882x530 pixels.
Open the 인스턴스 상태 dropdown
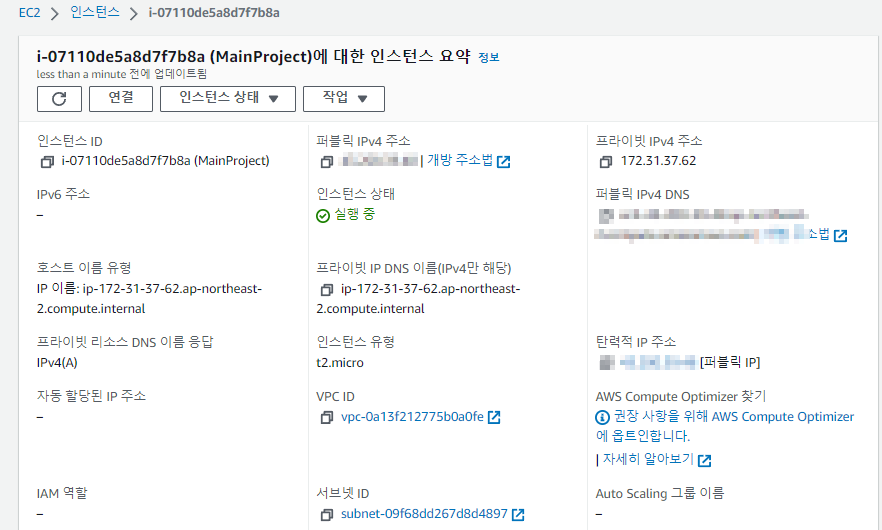click(228, 99)
